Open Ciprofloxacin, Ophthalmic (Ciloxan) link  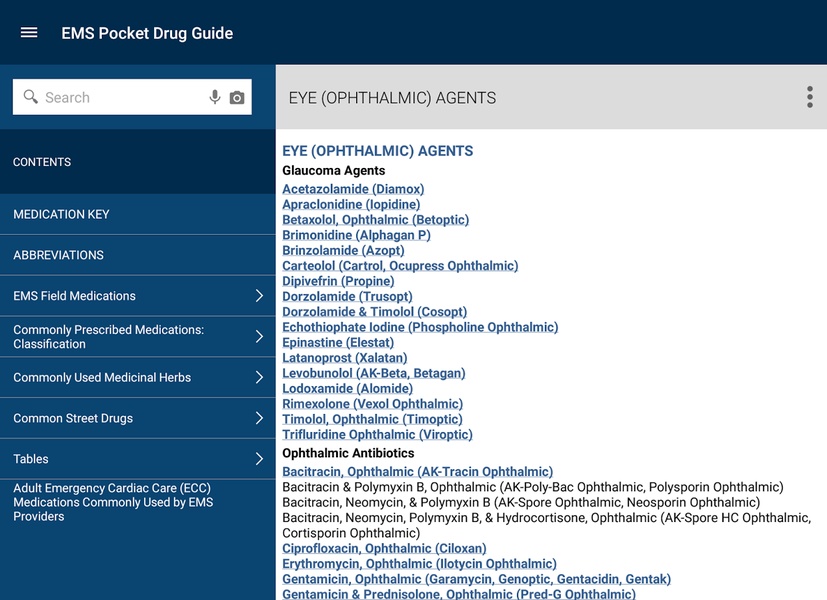pos(384,548)
